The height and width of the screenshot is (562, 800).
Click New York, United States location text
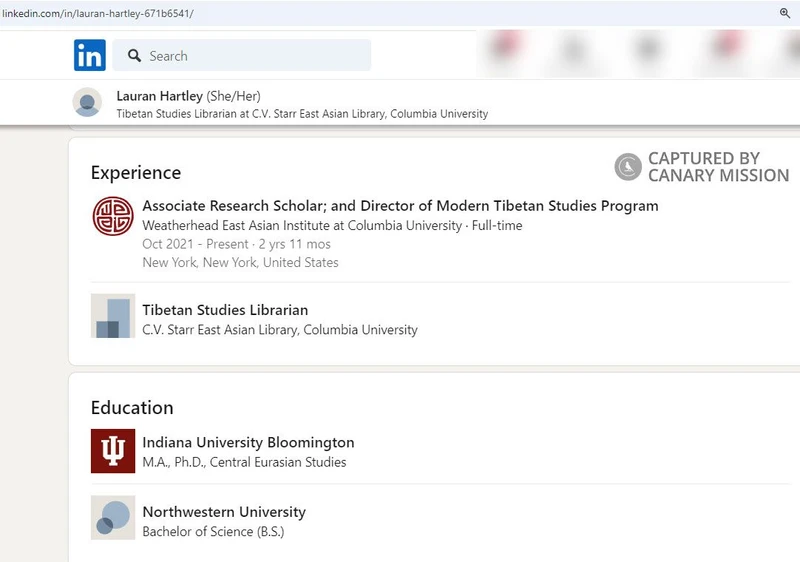tap(240, 263)
